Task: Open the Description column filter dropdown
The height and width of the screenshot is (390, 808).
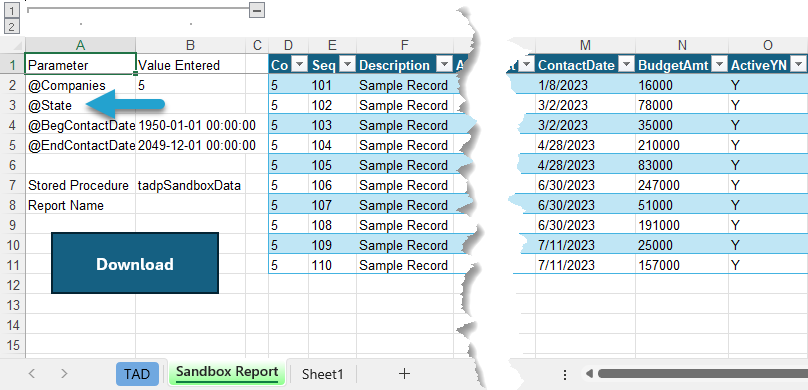Action: [x=444, y=65]
